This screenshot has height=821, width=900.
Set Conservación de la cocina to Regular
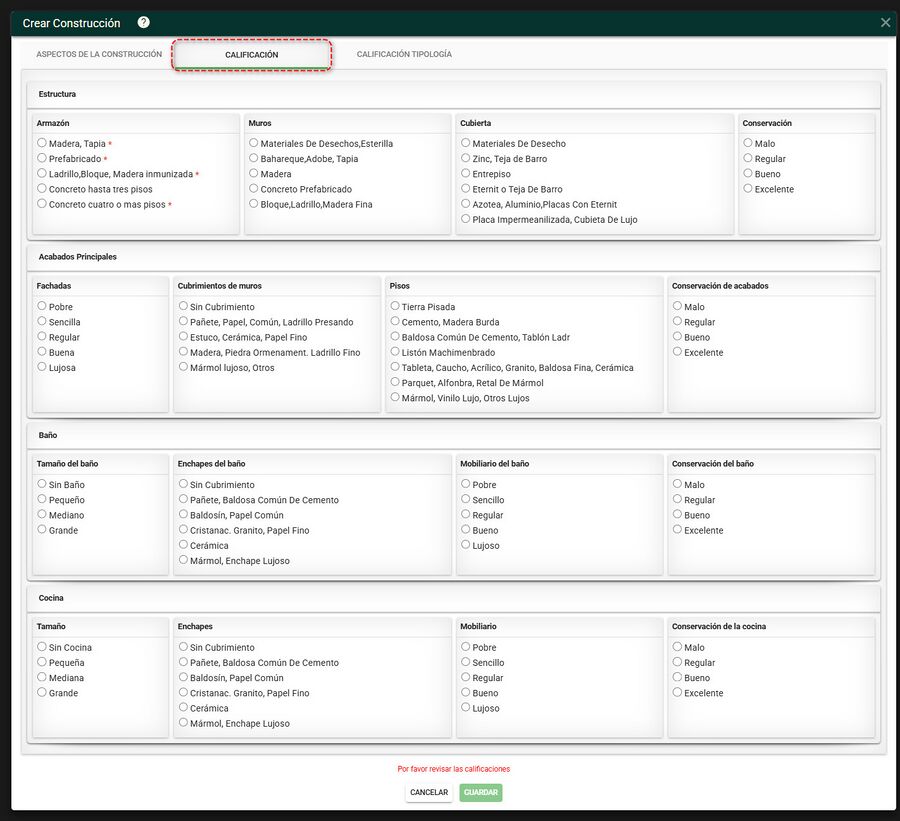tap(677, 661)
